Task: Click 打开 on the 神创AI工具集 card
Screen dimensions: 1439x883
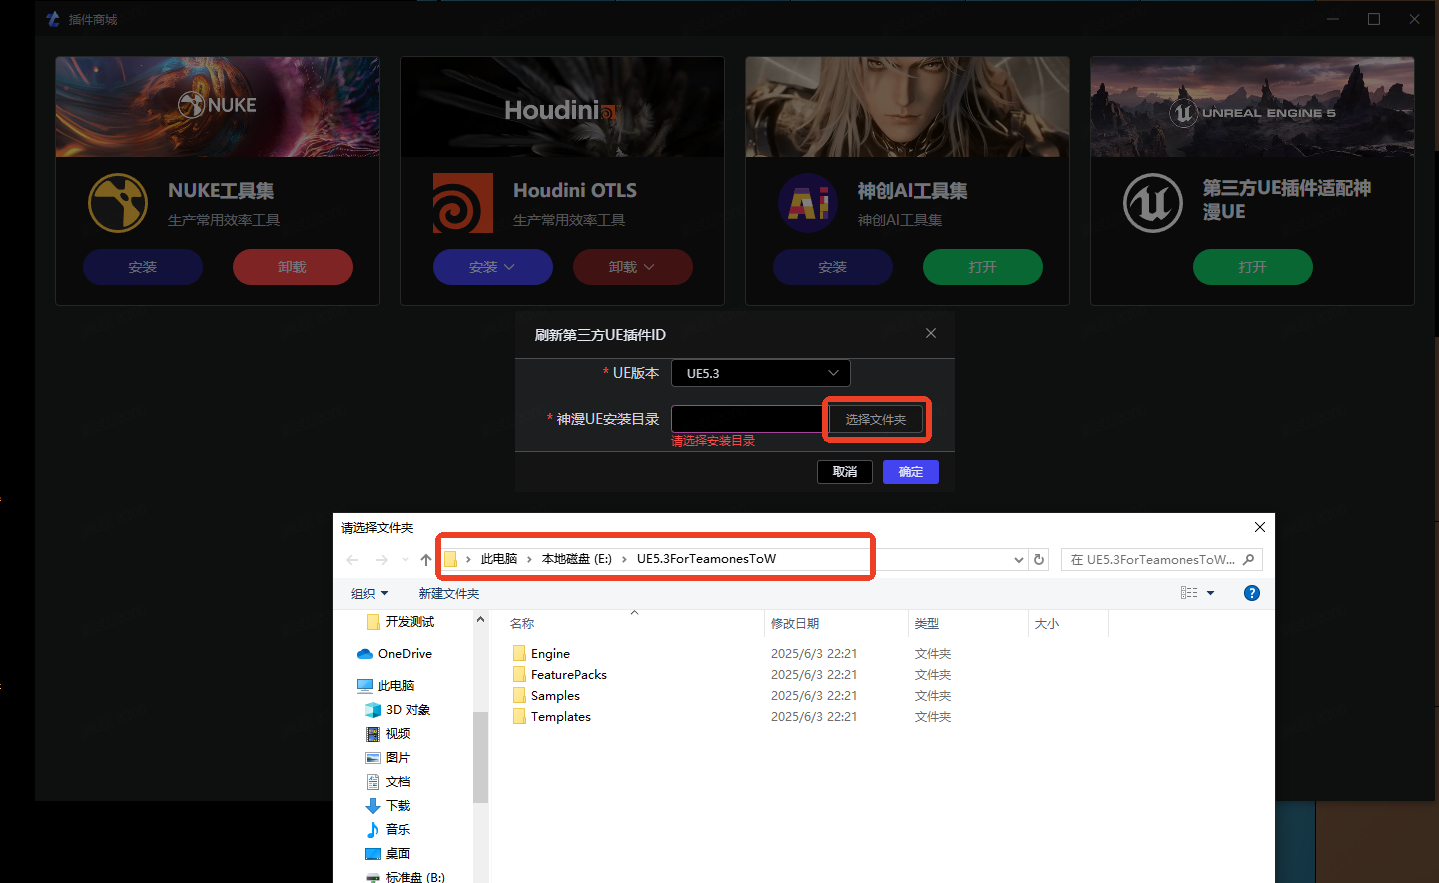Action: coord(983,267)
